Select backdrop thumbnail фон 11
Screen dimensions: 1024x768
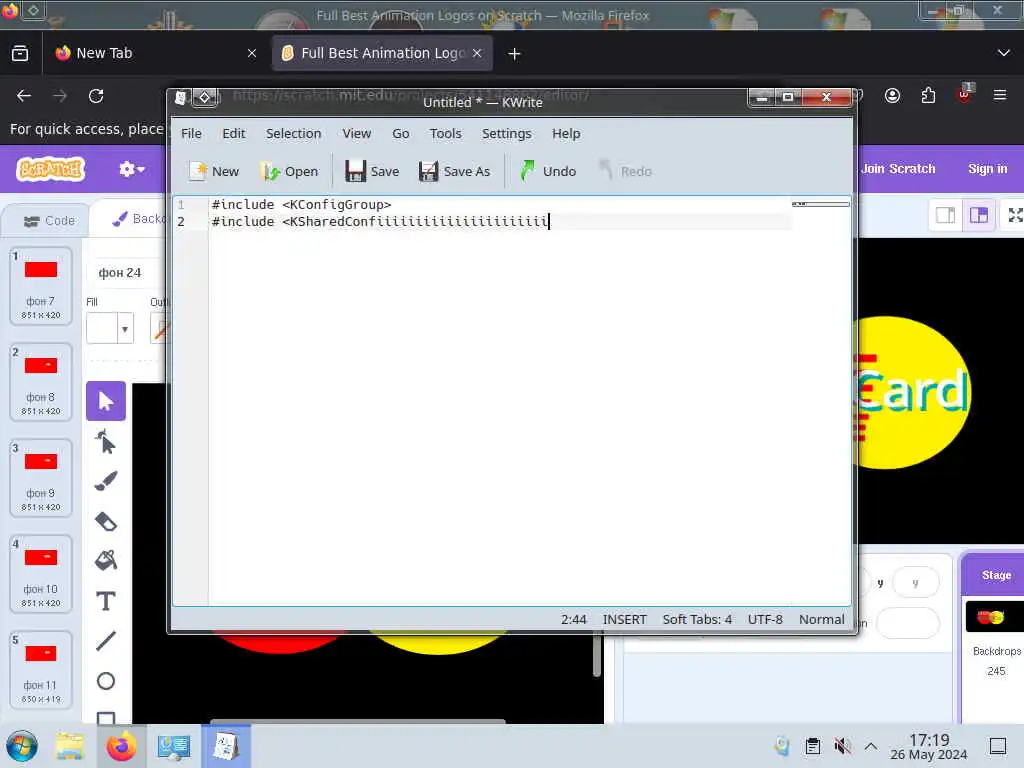pos(40,669)
